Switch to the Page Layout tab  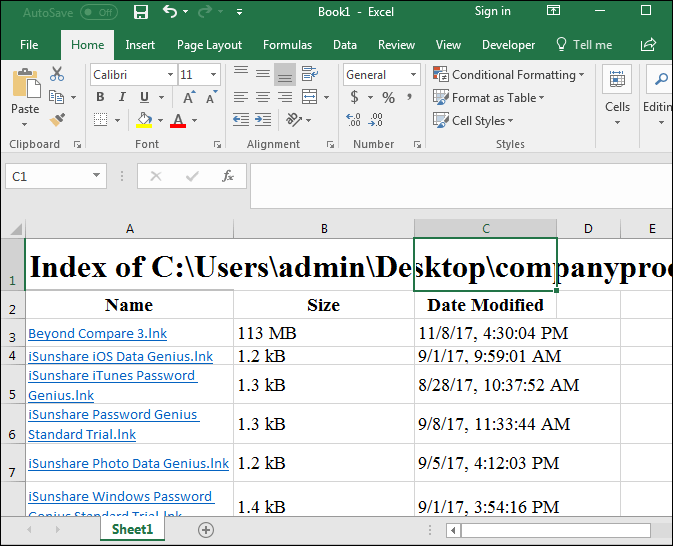(x=209, y=45)
